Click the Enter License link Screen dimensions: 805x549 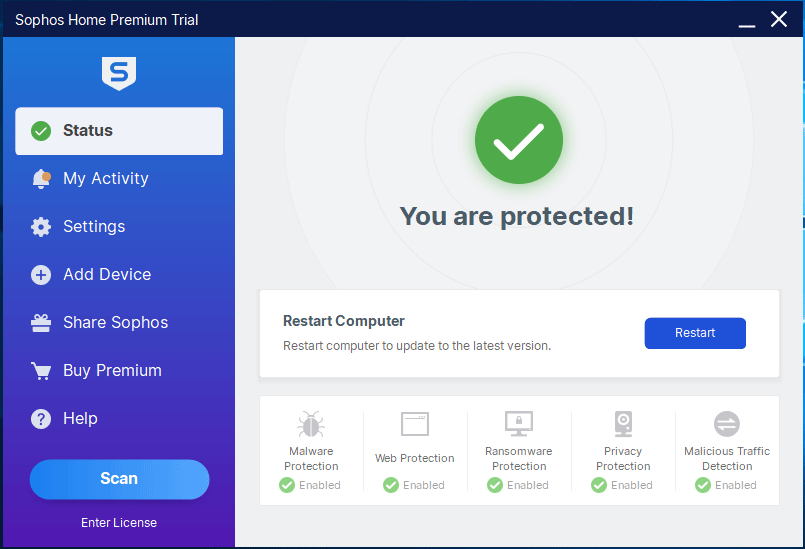[x=119, y=522]
